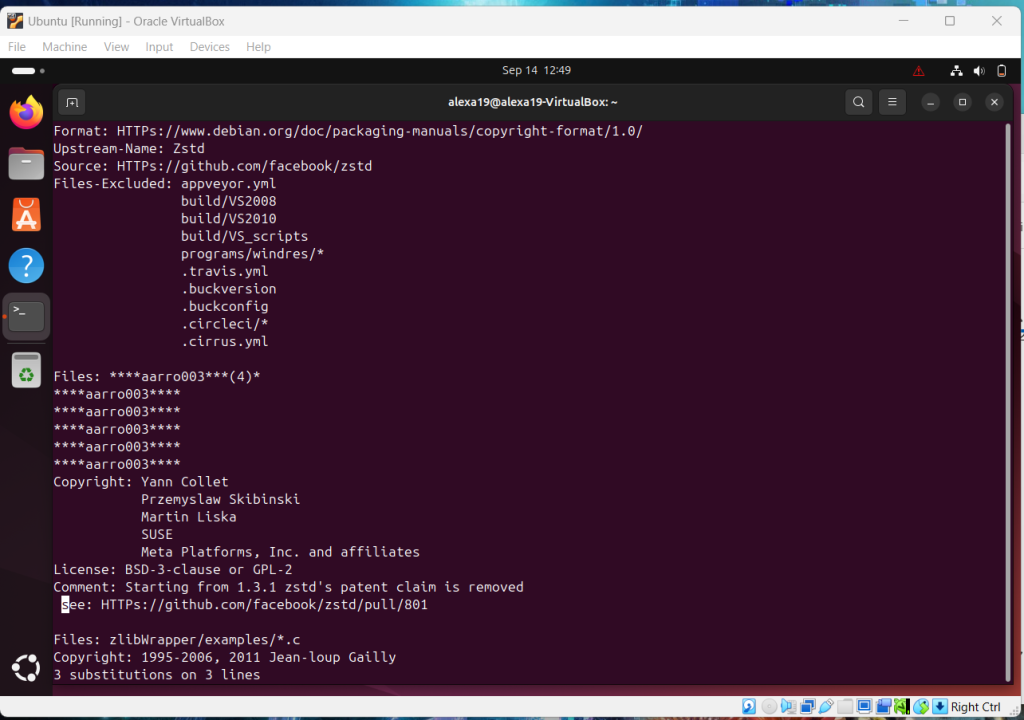
Task: Click the red warning indicator in top bar
Action: [x=919, y=71]
